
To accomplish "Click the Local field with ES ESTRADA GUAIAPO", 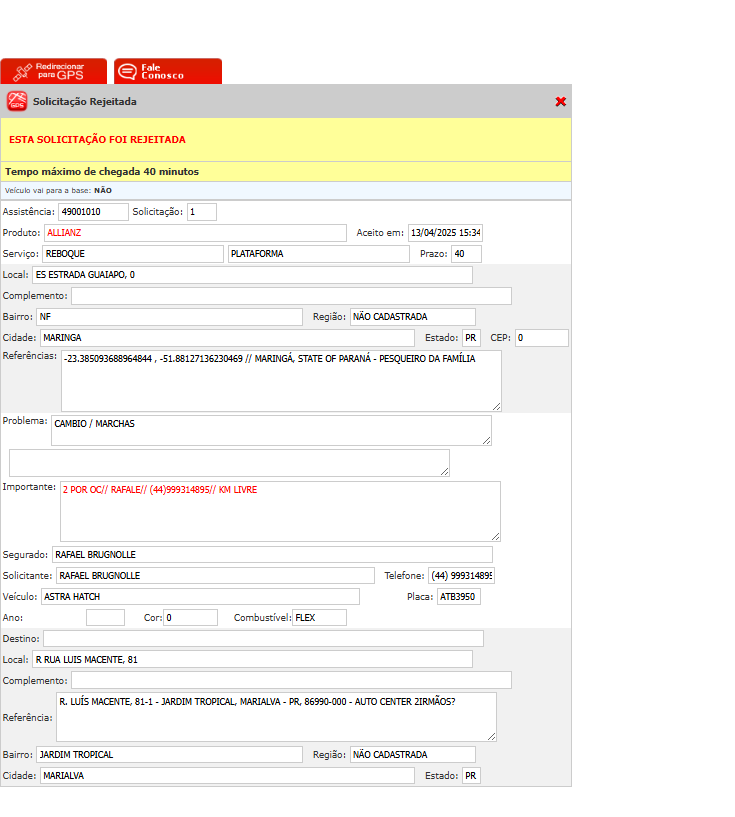I will (252, 275).
